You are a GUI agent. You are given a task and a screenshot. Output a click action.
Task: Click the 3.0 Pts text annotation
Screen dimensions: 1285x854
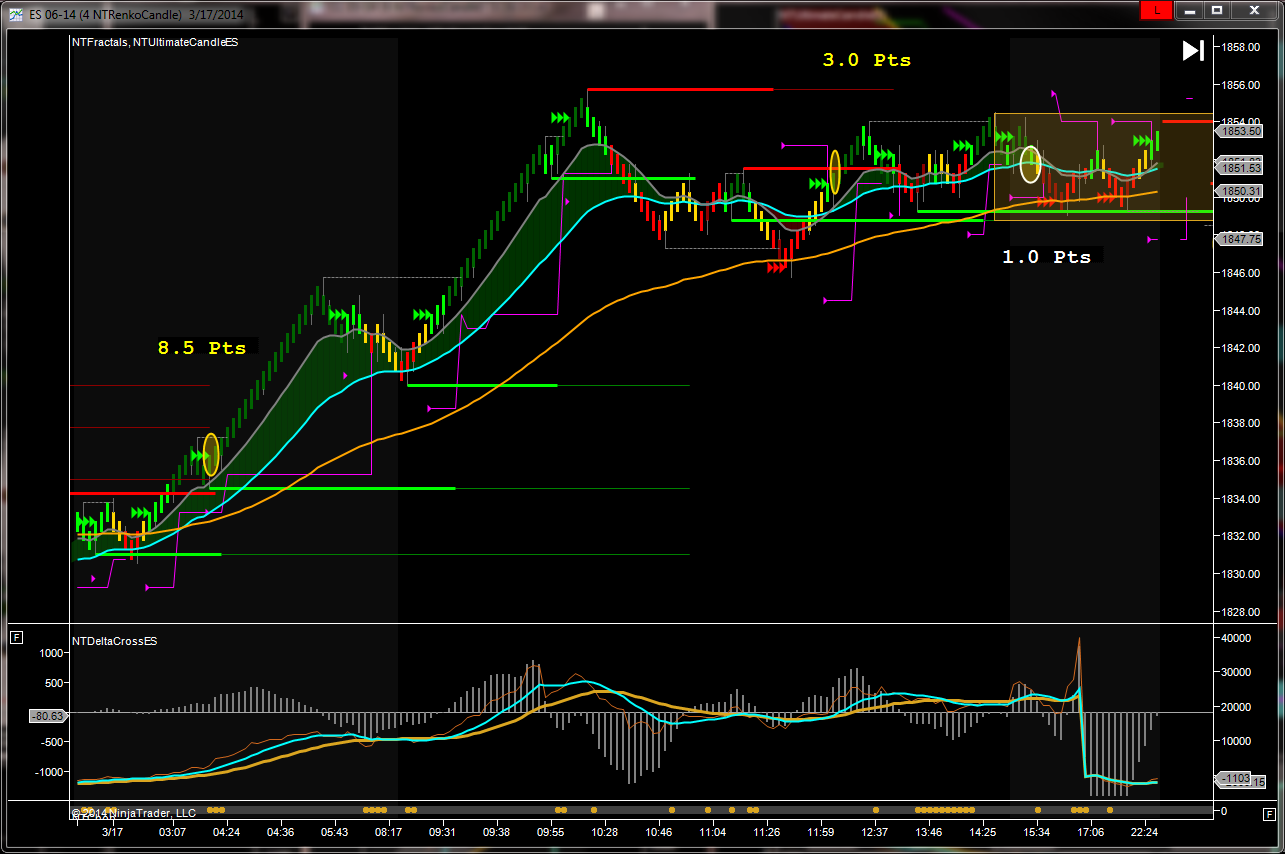866,60
